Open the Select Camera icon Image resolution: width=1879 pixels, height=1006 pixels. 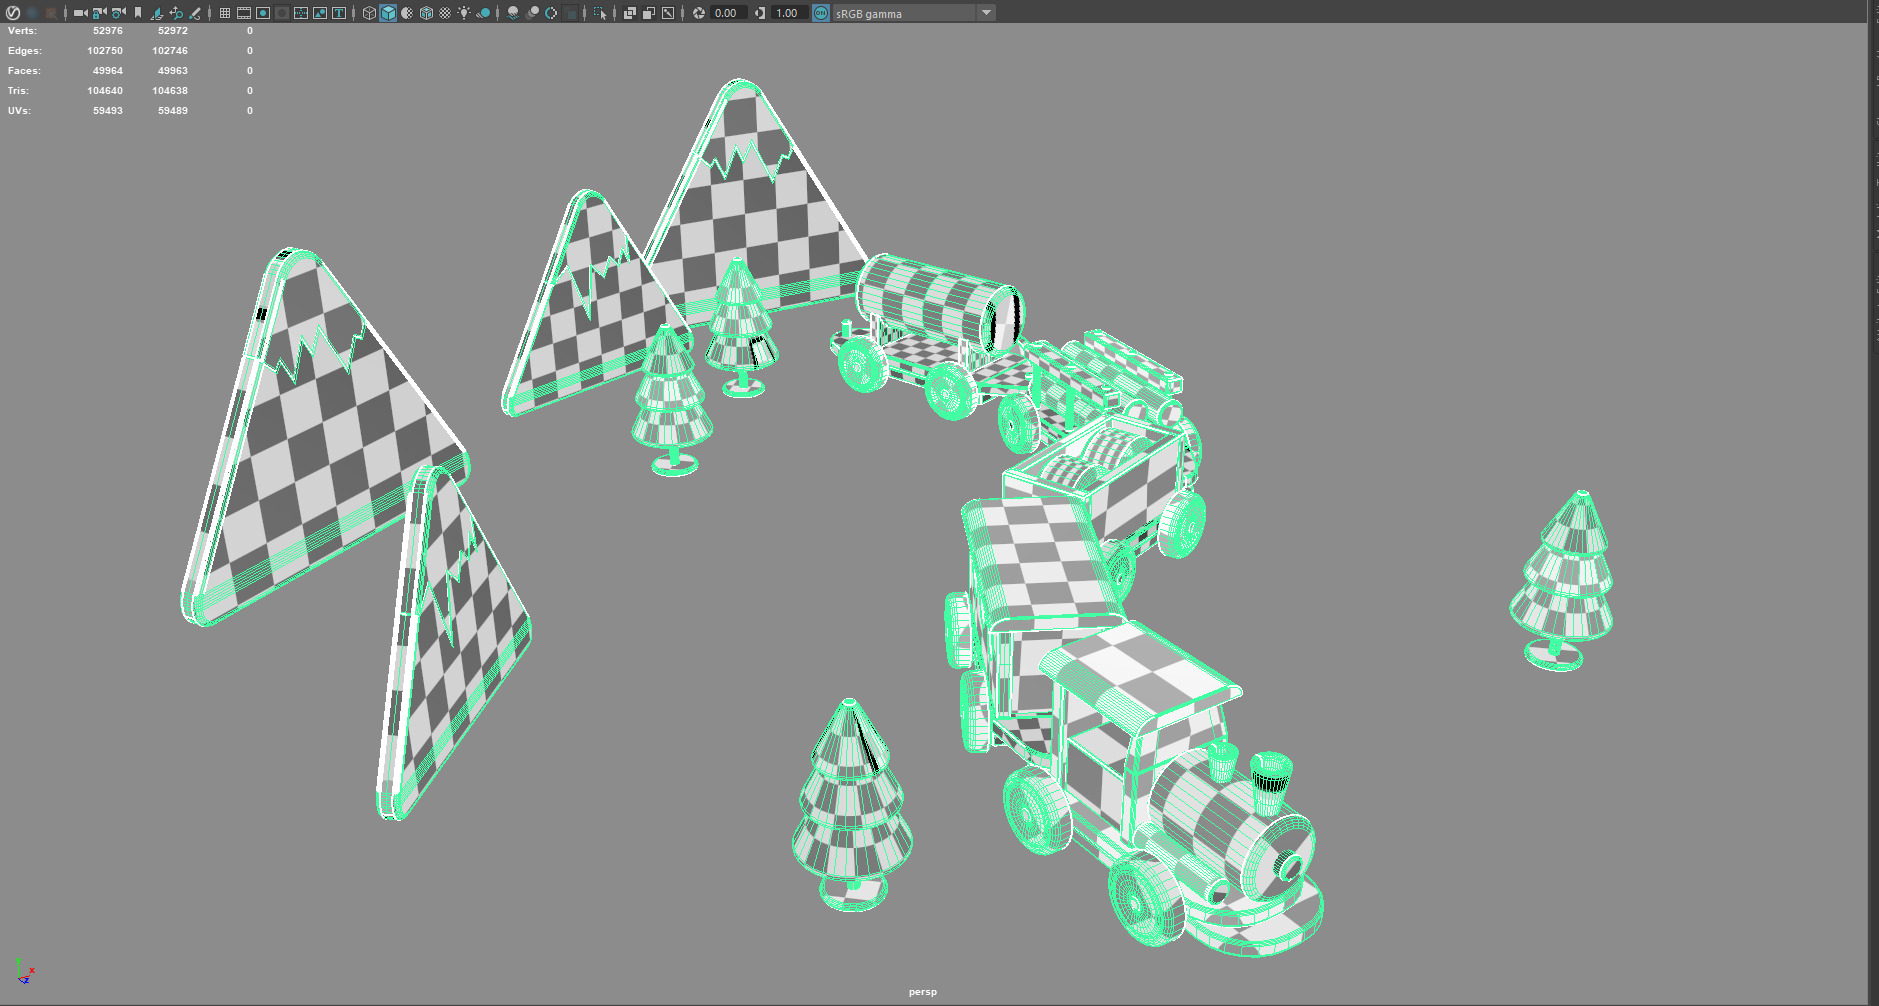(x=80, y=13)
